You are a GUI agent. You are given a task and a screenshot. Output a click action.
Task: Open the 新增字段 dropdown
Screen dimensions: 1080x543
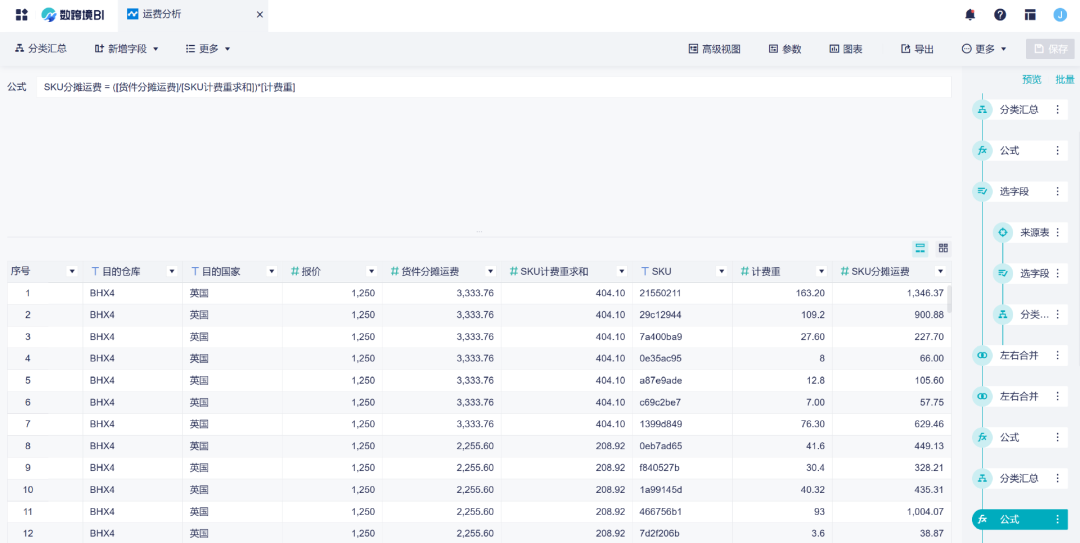coord(126,49)
